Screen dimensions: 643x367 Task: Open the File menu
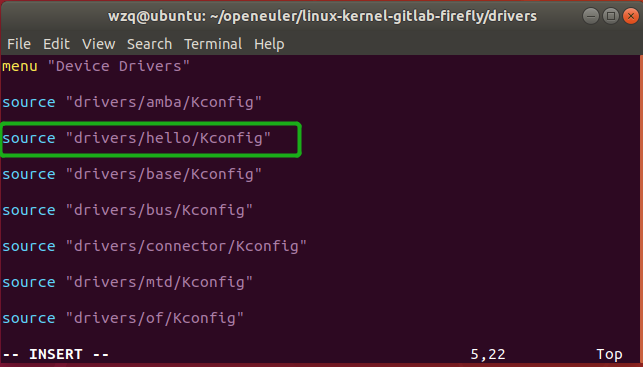(x=19, y=44)
